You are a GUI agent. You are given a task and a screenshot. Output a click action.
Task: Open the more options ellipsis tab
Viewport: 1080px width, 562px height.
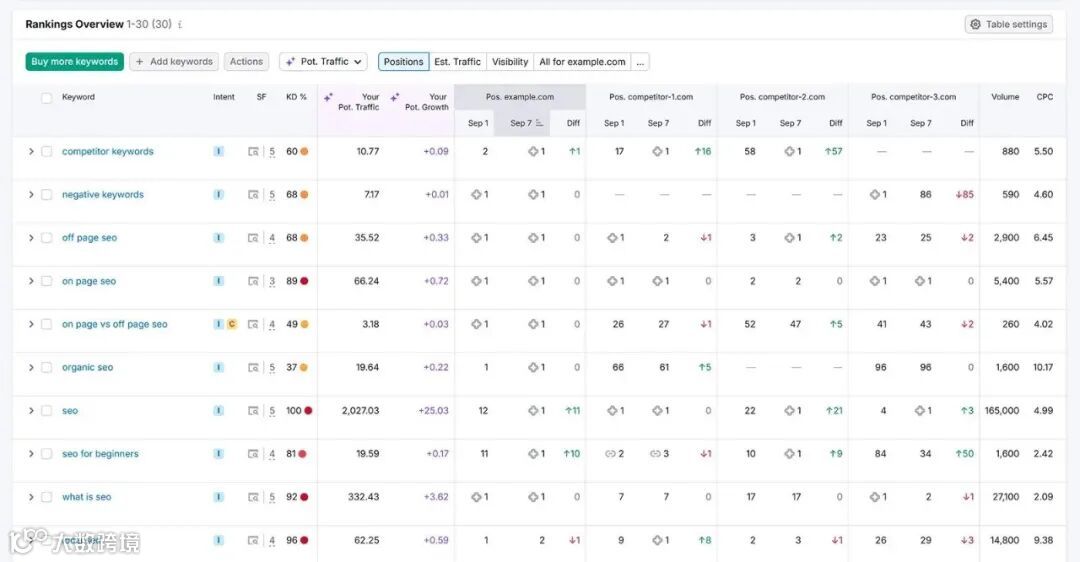point(640,61)
